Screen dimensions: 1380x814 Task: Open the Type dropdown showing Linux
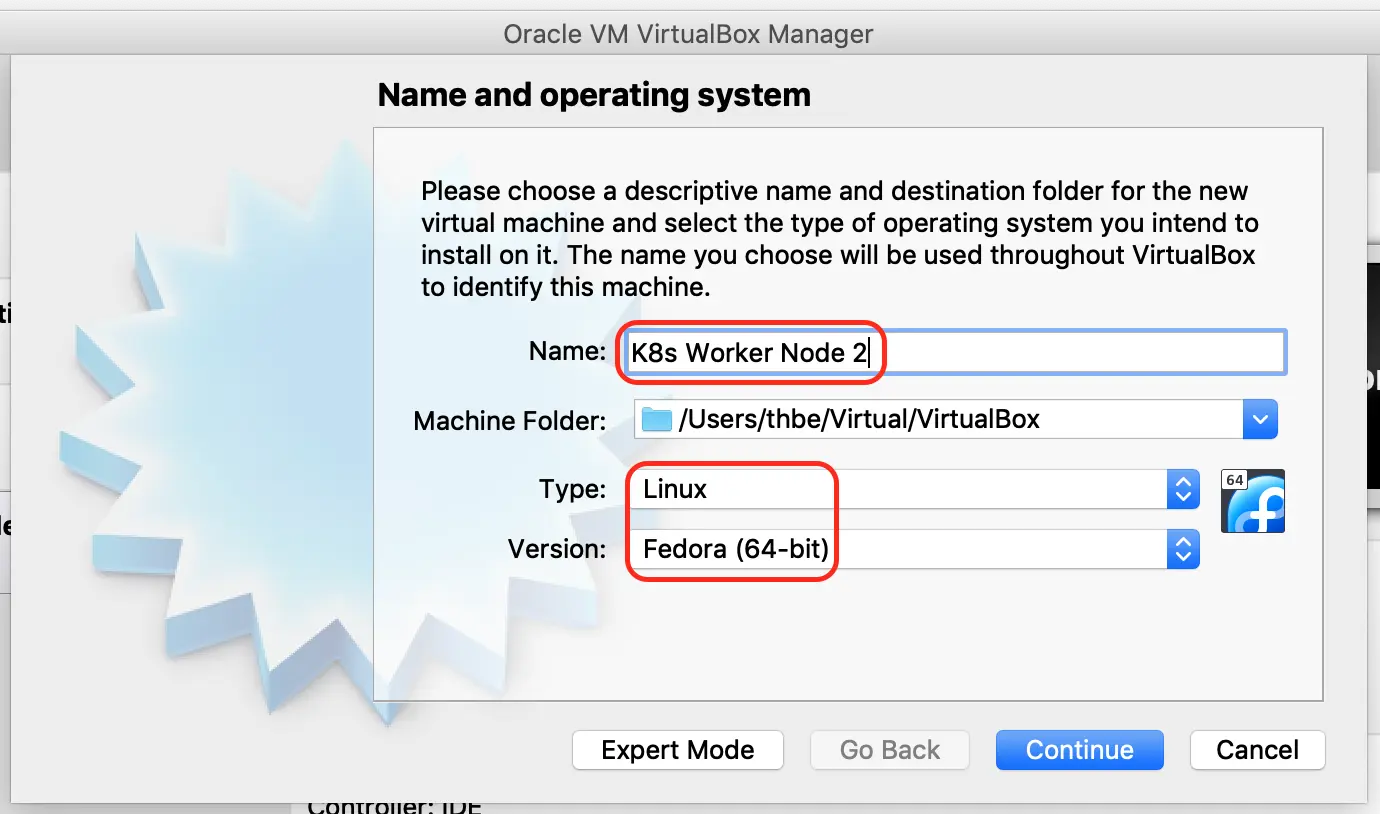pyautogui.click(x=900, y=489)
